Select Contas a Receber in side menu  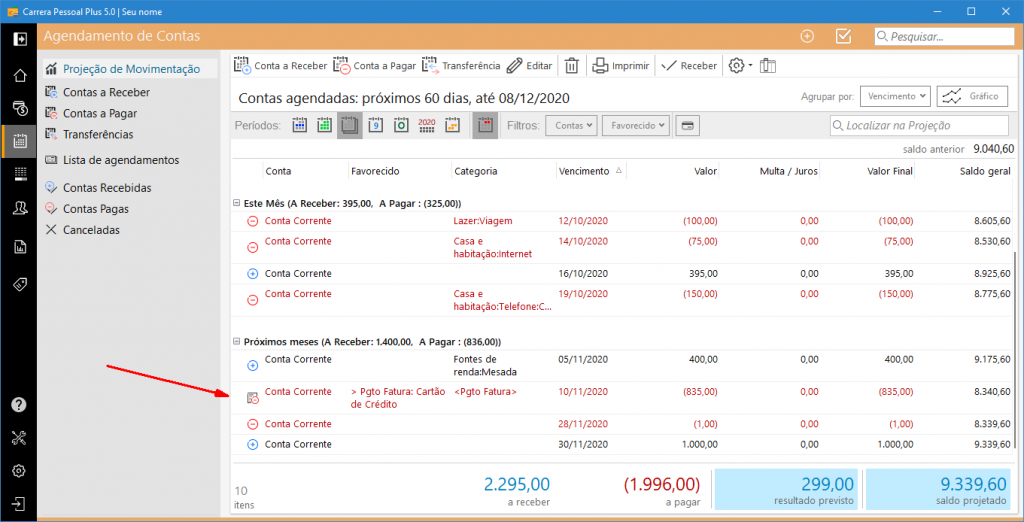point(106,92)
